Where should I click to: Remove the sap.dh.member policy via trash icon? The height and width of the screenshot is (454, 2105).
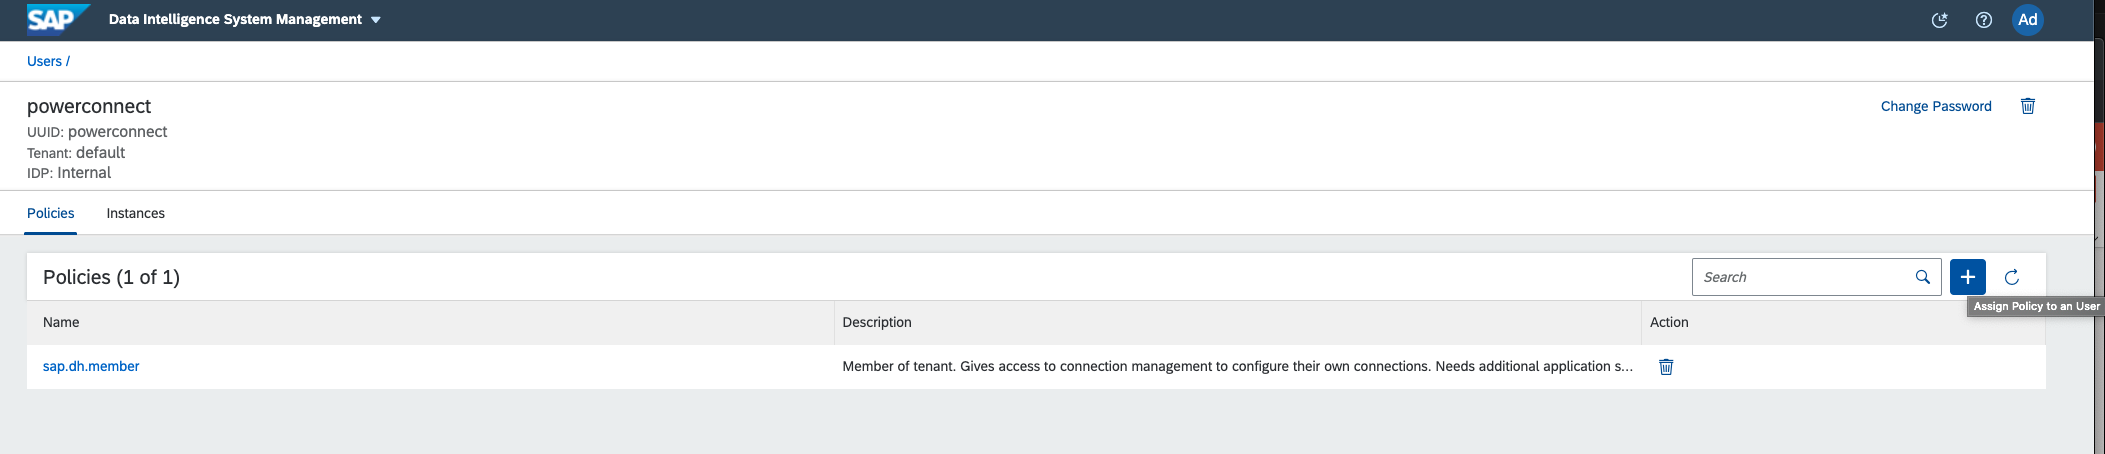pyautogui.click(x=1666, y=367)
